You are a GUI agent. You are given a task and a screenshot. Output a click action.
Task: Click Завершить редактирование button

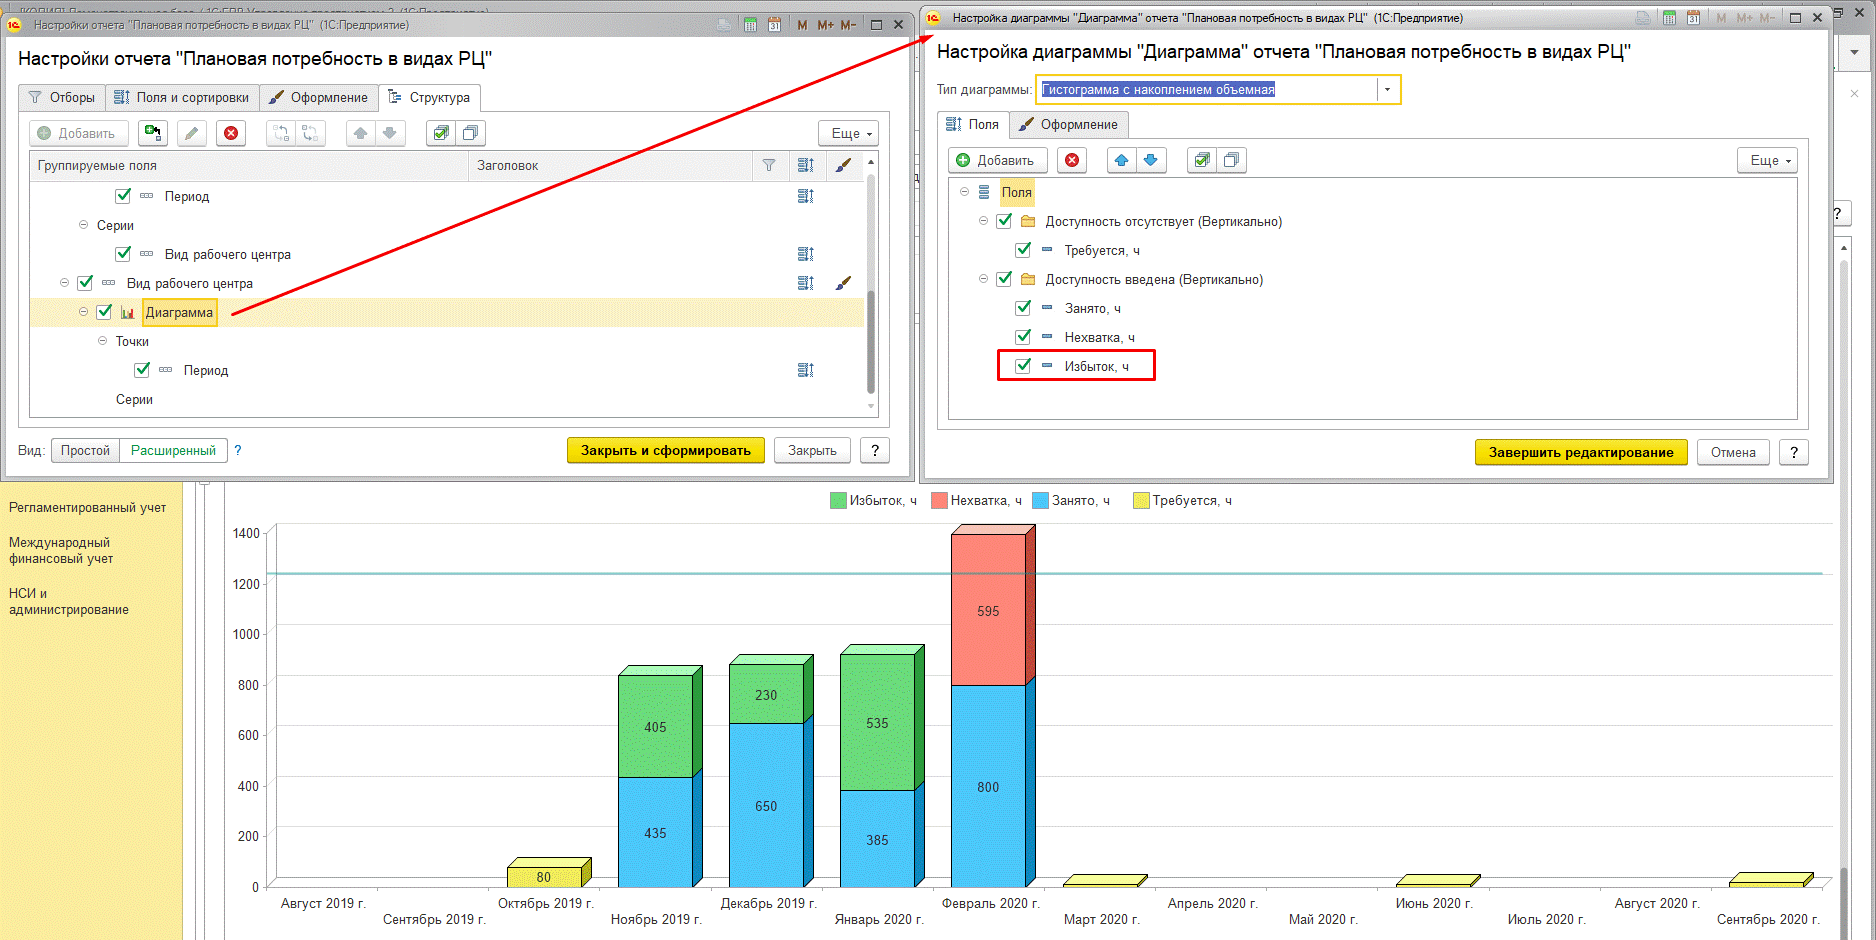(1581, 452)
